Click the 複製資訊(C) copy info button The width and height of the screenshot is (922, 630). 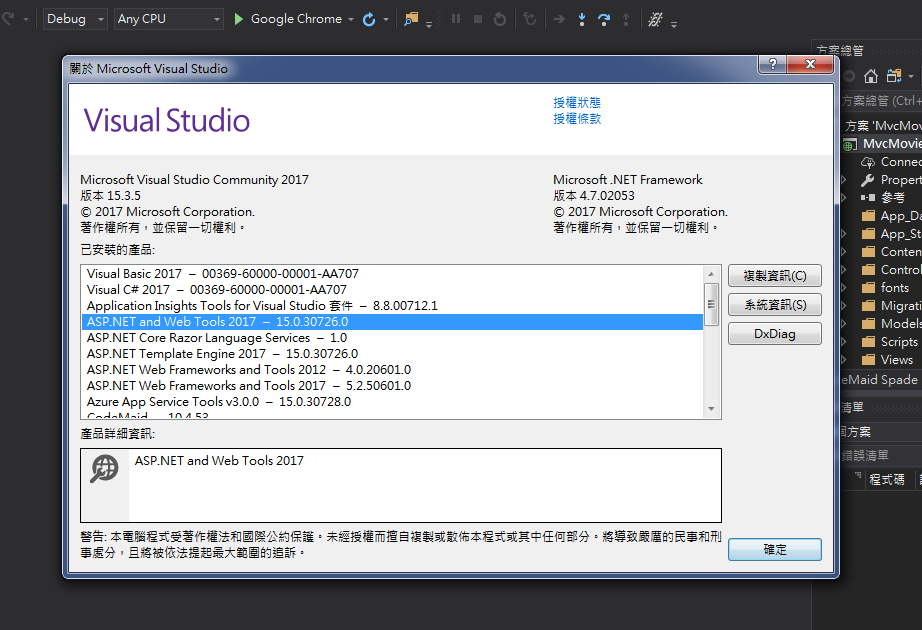pyautogui.click(x=774, y=276)
